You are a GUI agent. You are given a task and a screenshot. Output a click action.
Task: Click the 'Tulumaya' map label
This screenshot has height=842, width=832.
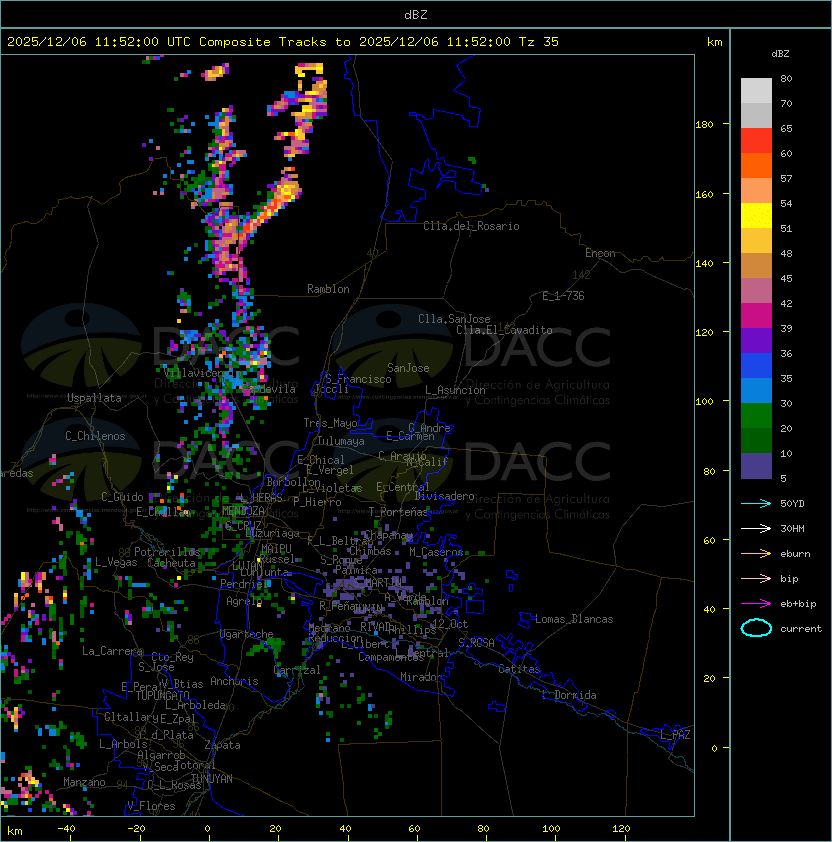tap(341, 441)
